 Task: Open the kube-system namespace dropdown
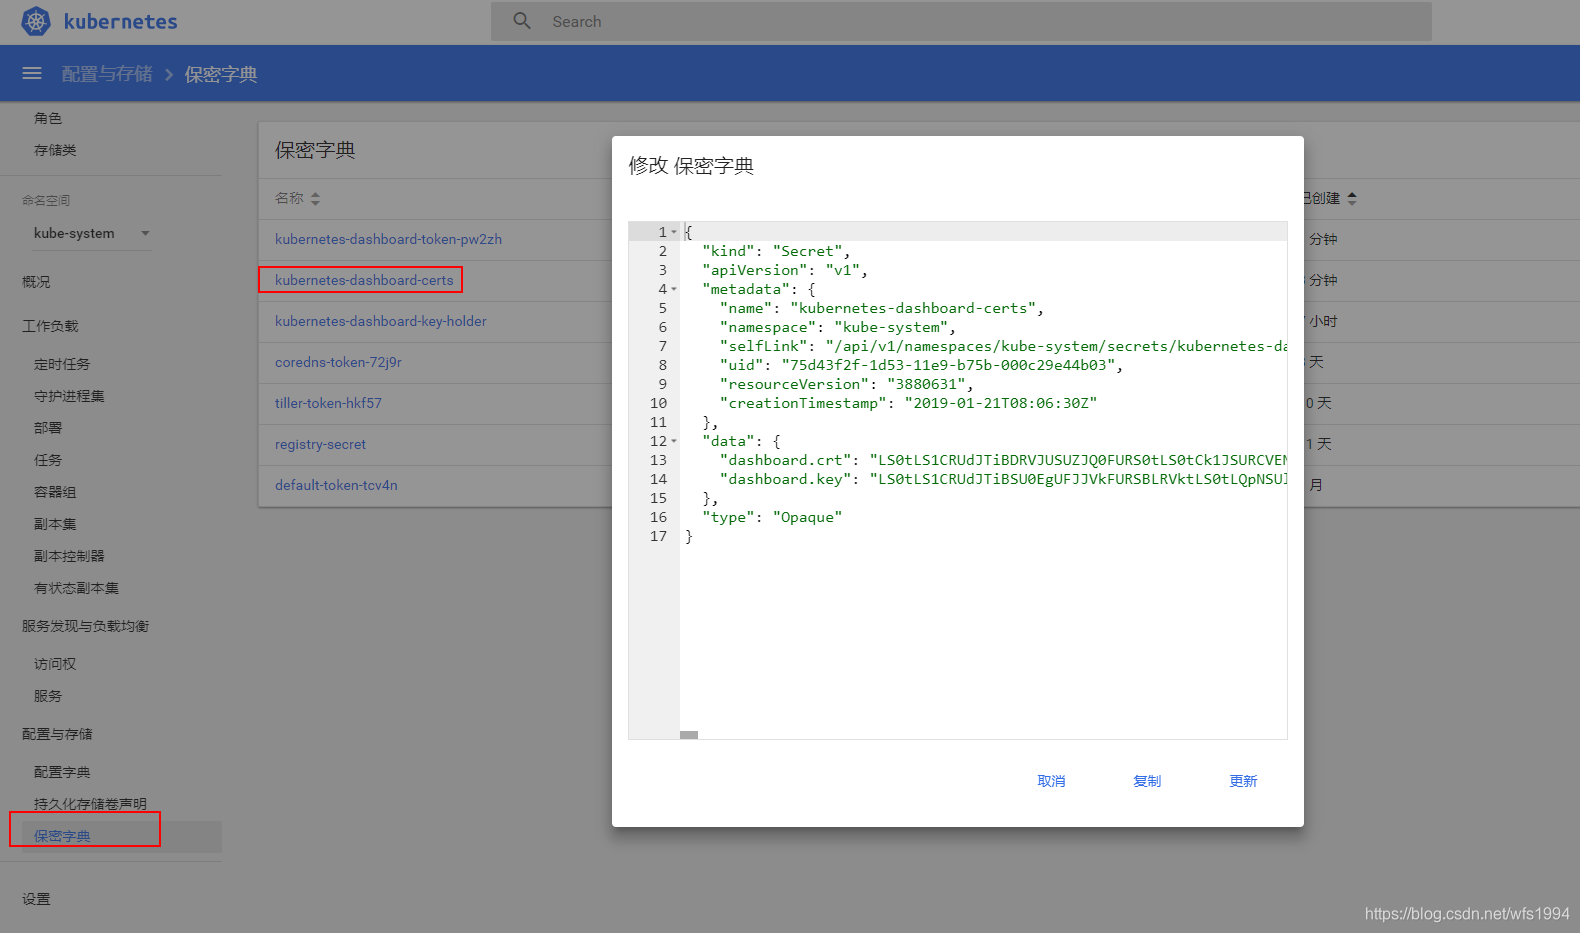coord(92,233)
